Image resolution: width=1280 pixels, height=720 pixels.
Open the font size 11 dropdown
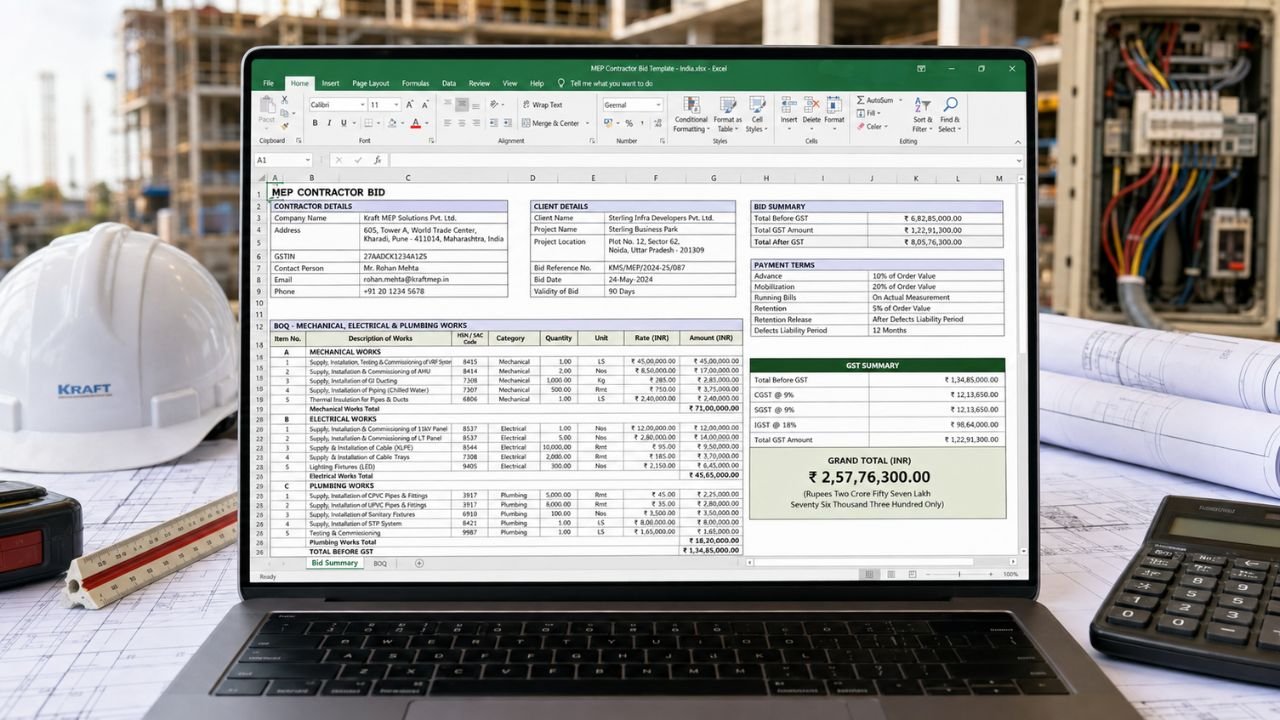click(x=396, y=104)
